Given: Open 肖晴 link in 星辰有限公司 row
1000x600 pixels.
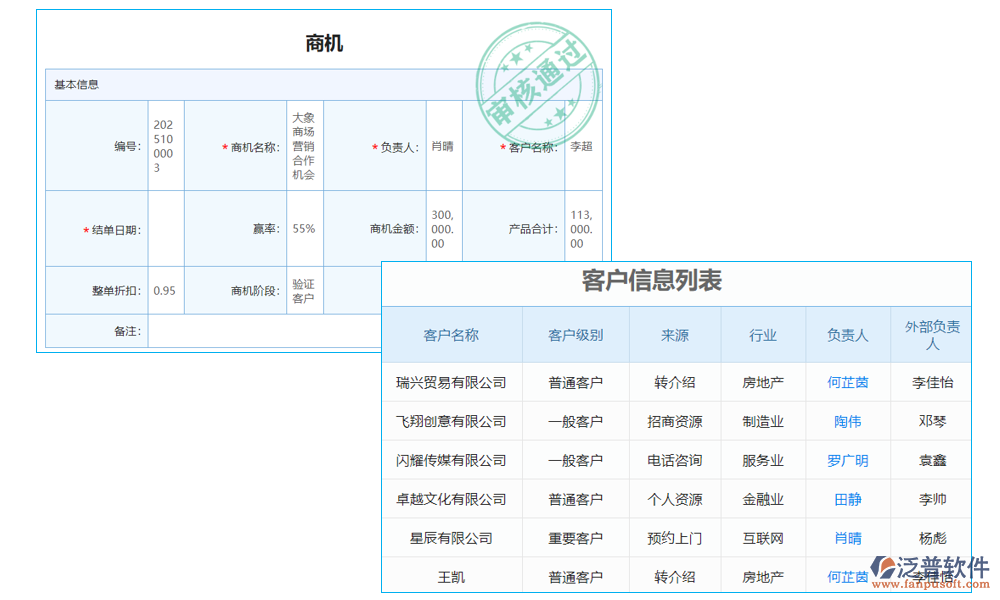Looking at the screenshot, I should click(x=846, y=538).
